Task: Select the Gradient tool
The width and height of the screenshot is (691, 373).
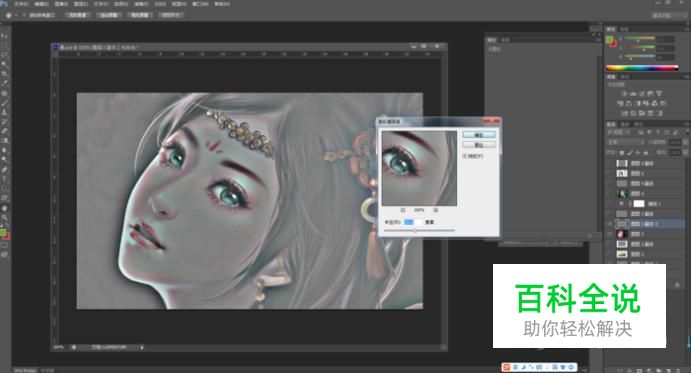Action: coord(4,141)
